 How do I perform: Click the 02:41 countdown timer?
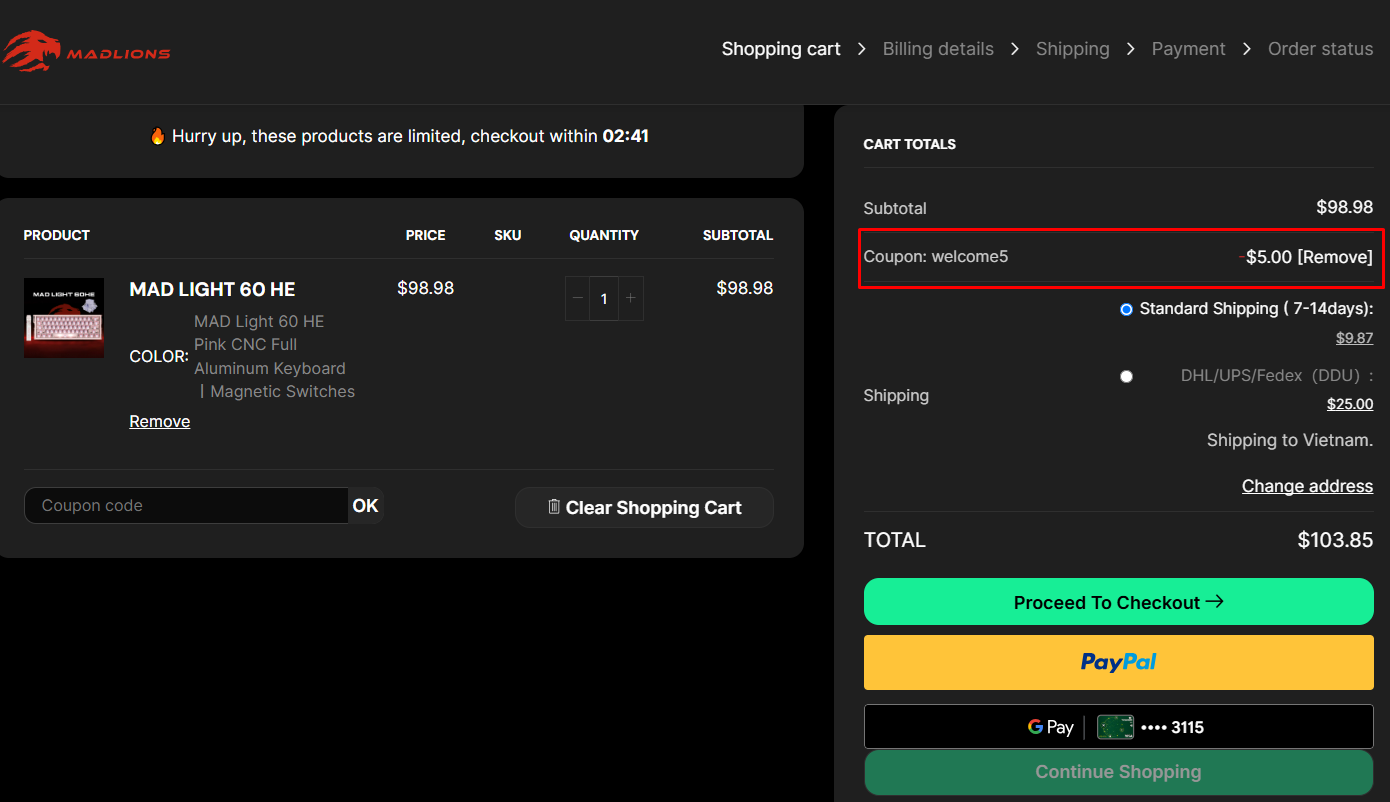click(x=626, y=136)
